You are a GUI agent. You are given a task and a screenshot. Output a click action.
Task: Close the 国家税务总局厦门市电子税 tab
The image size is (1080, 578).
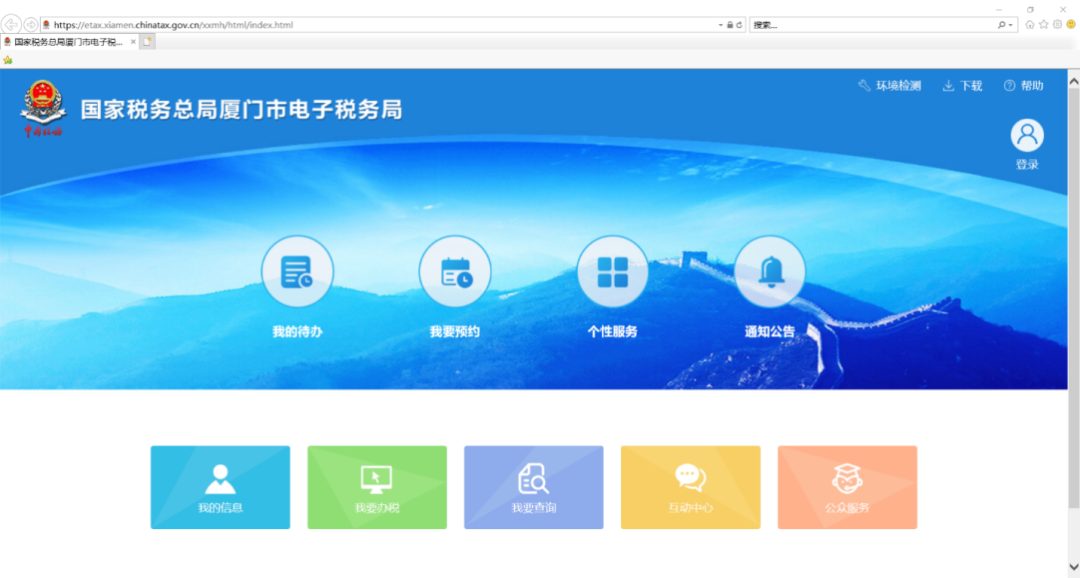coord(133,42)
